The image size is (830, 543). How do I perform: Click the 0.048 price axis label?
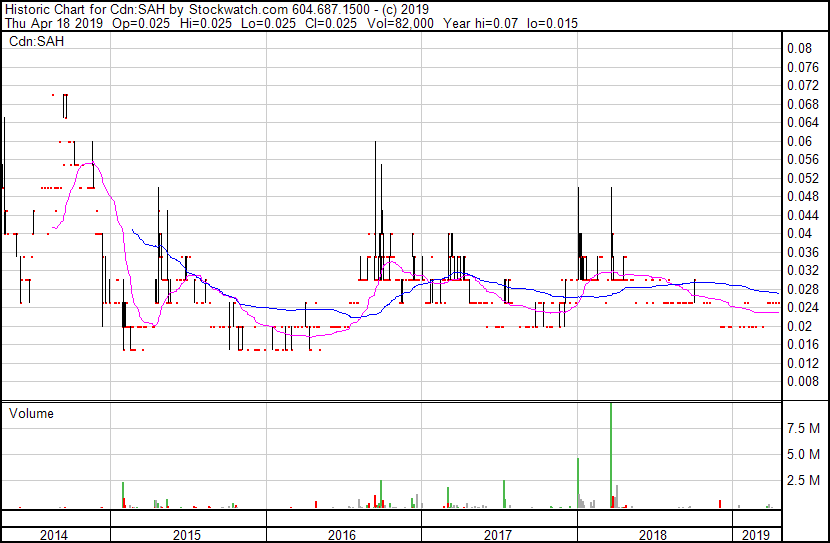pyautogui.click(x=802, y=196)
